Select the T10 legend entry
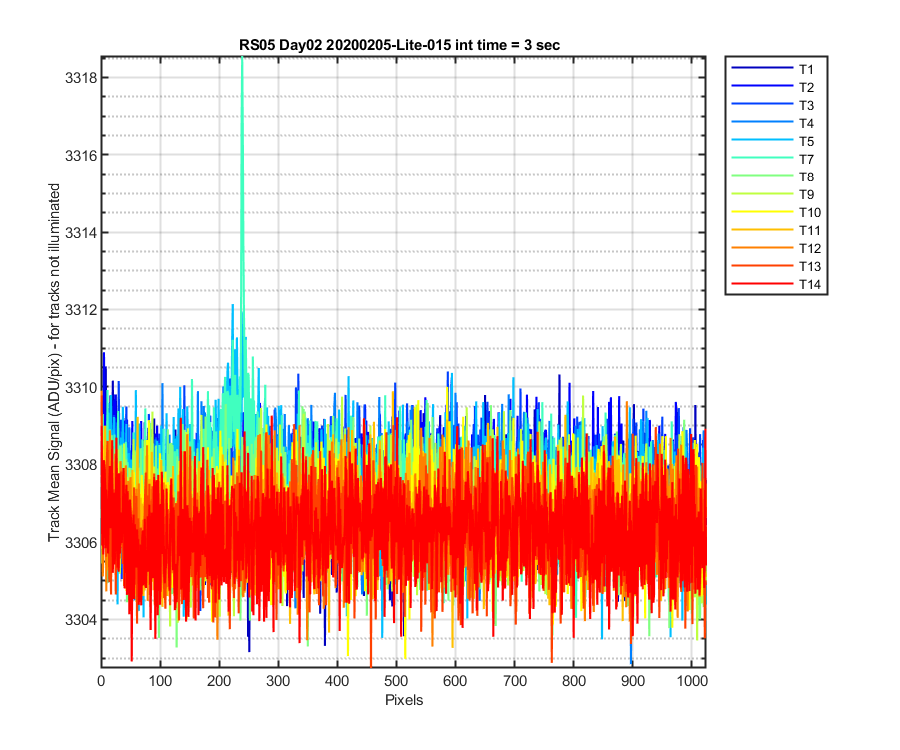The height and width of the screenshot is (750, 900). [x=776, y=212]
